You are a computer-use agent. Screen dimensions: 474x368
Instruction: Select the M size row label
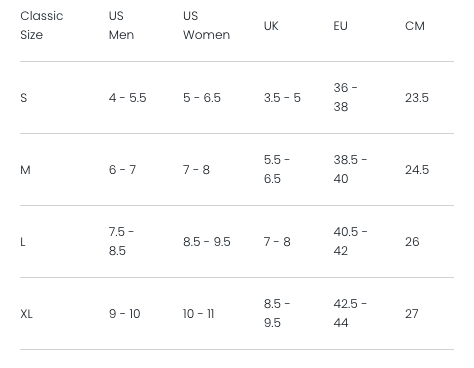25,170
